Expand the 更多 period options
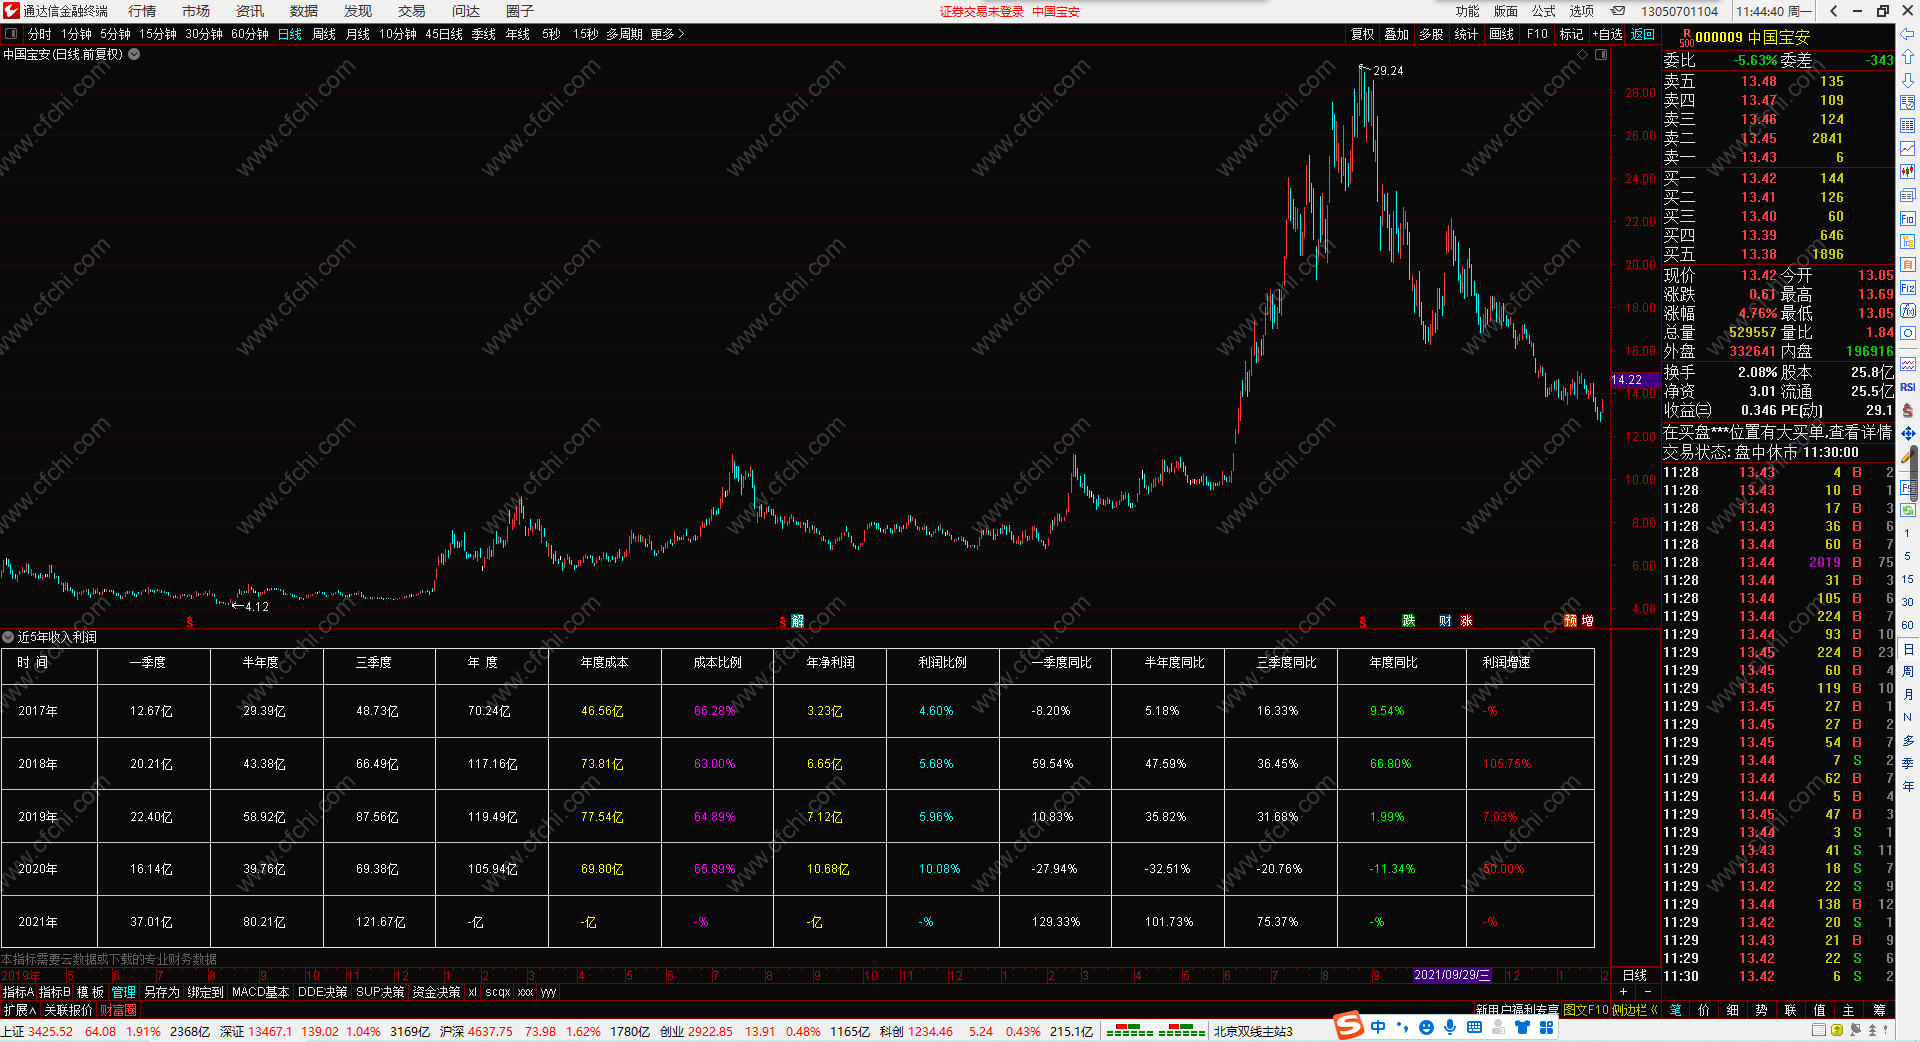 click(667, 34)
